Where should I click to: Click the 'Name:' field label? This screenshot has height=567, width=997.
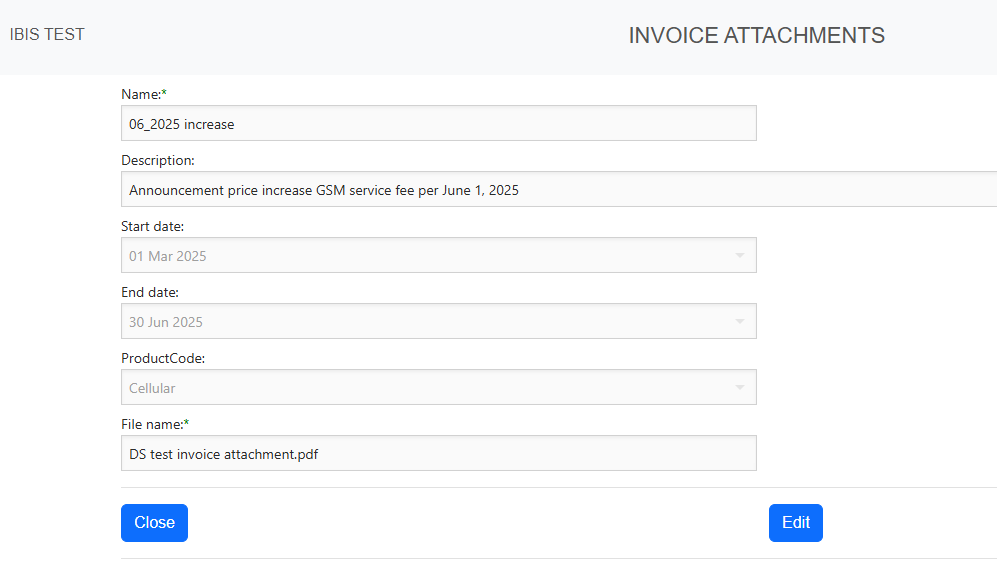140,94
